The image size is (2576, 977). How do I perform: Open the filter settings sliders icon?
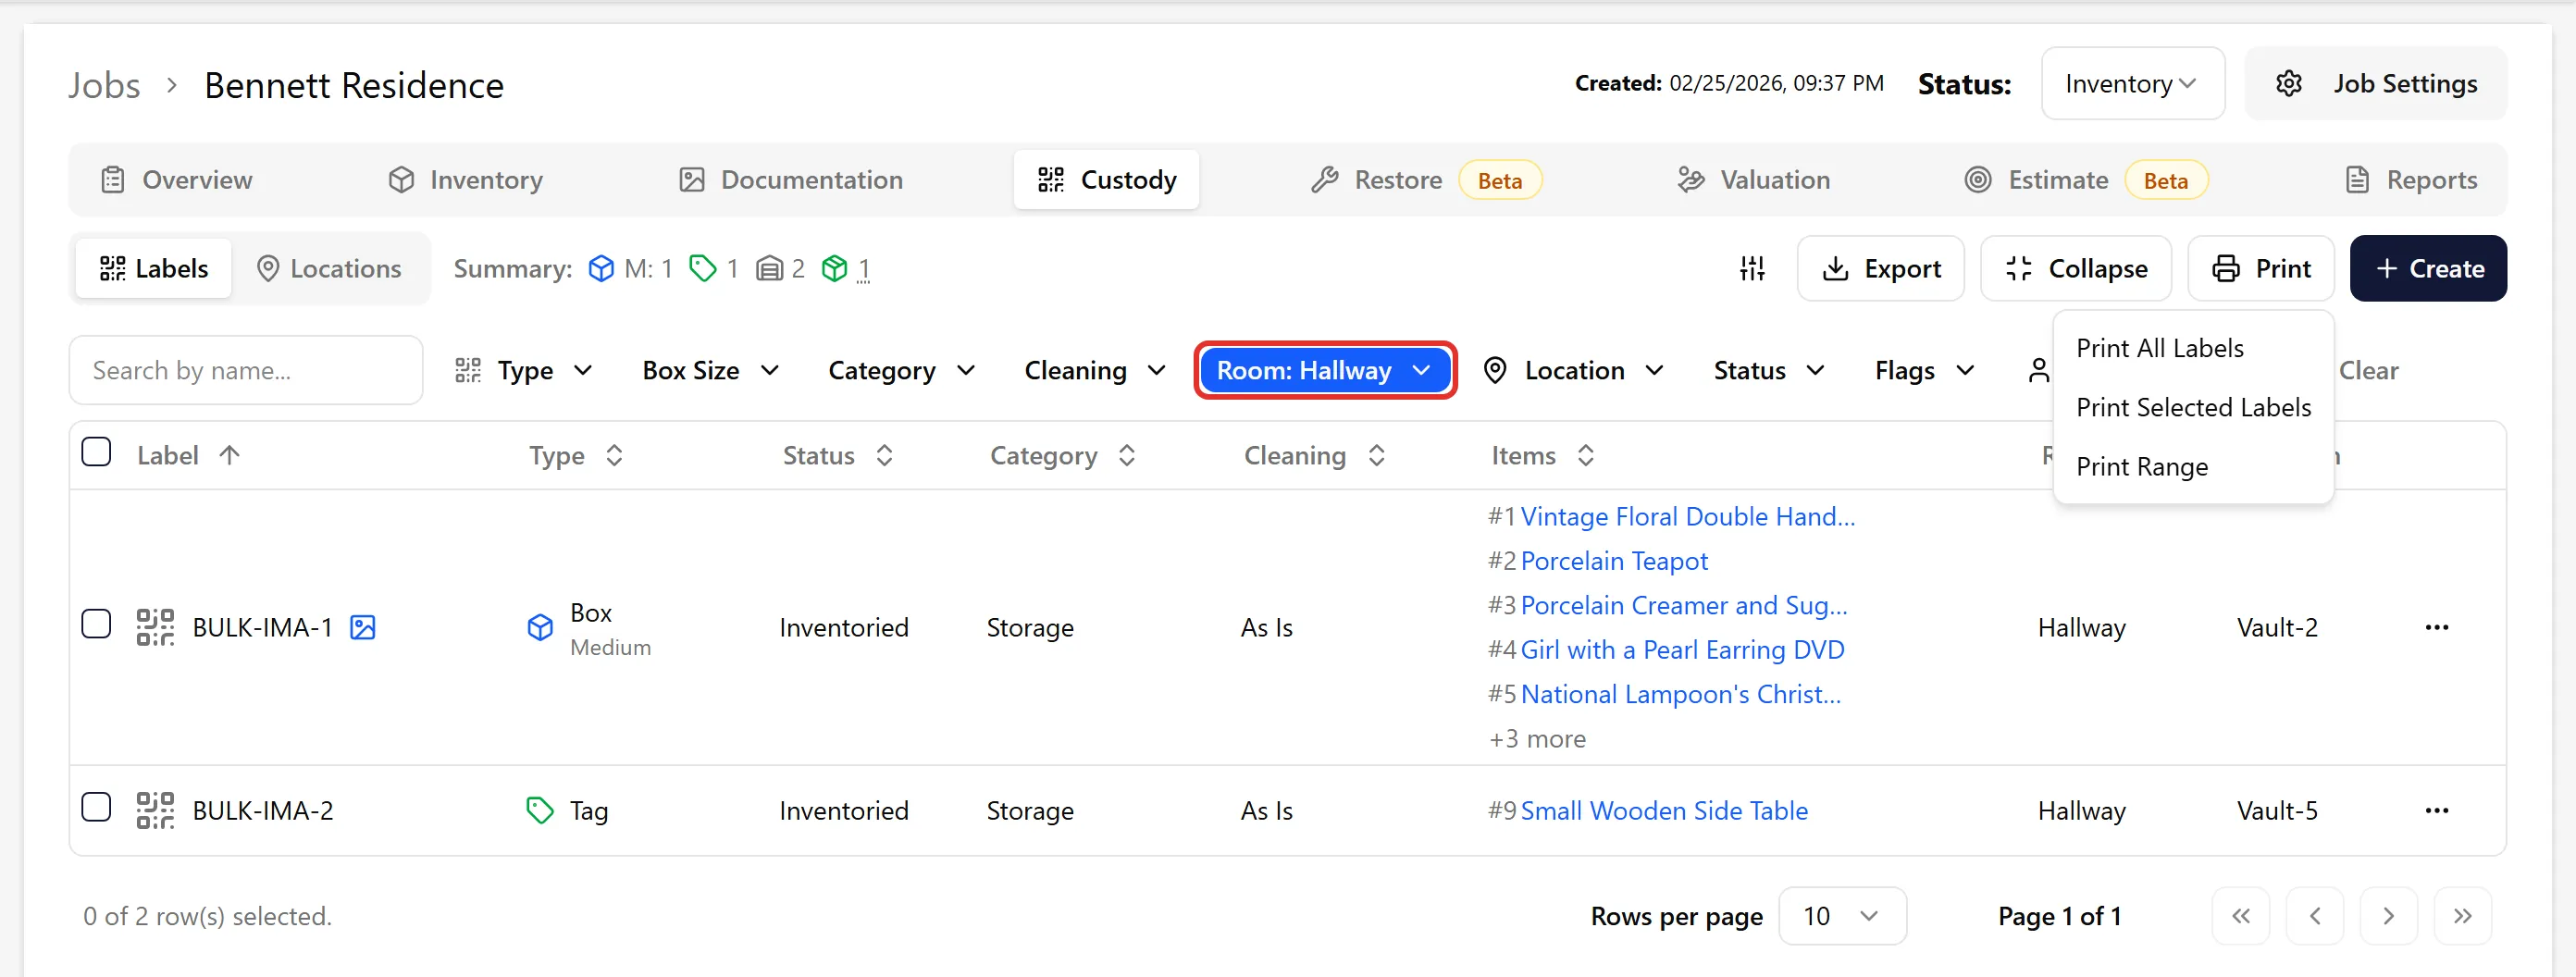(1752, 268)
